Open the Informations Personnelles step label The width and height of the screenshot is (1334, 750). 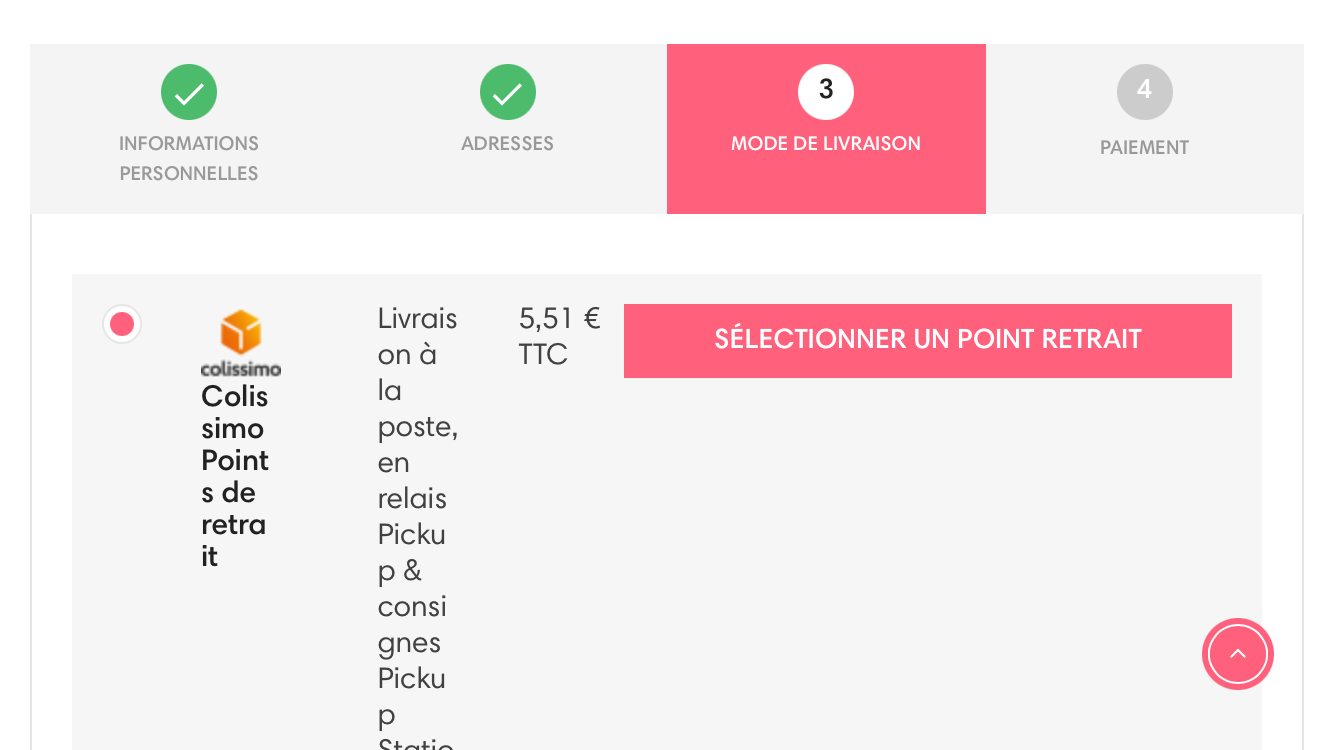pos(189,158)
